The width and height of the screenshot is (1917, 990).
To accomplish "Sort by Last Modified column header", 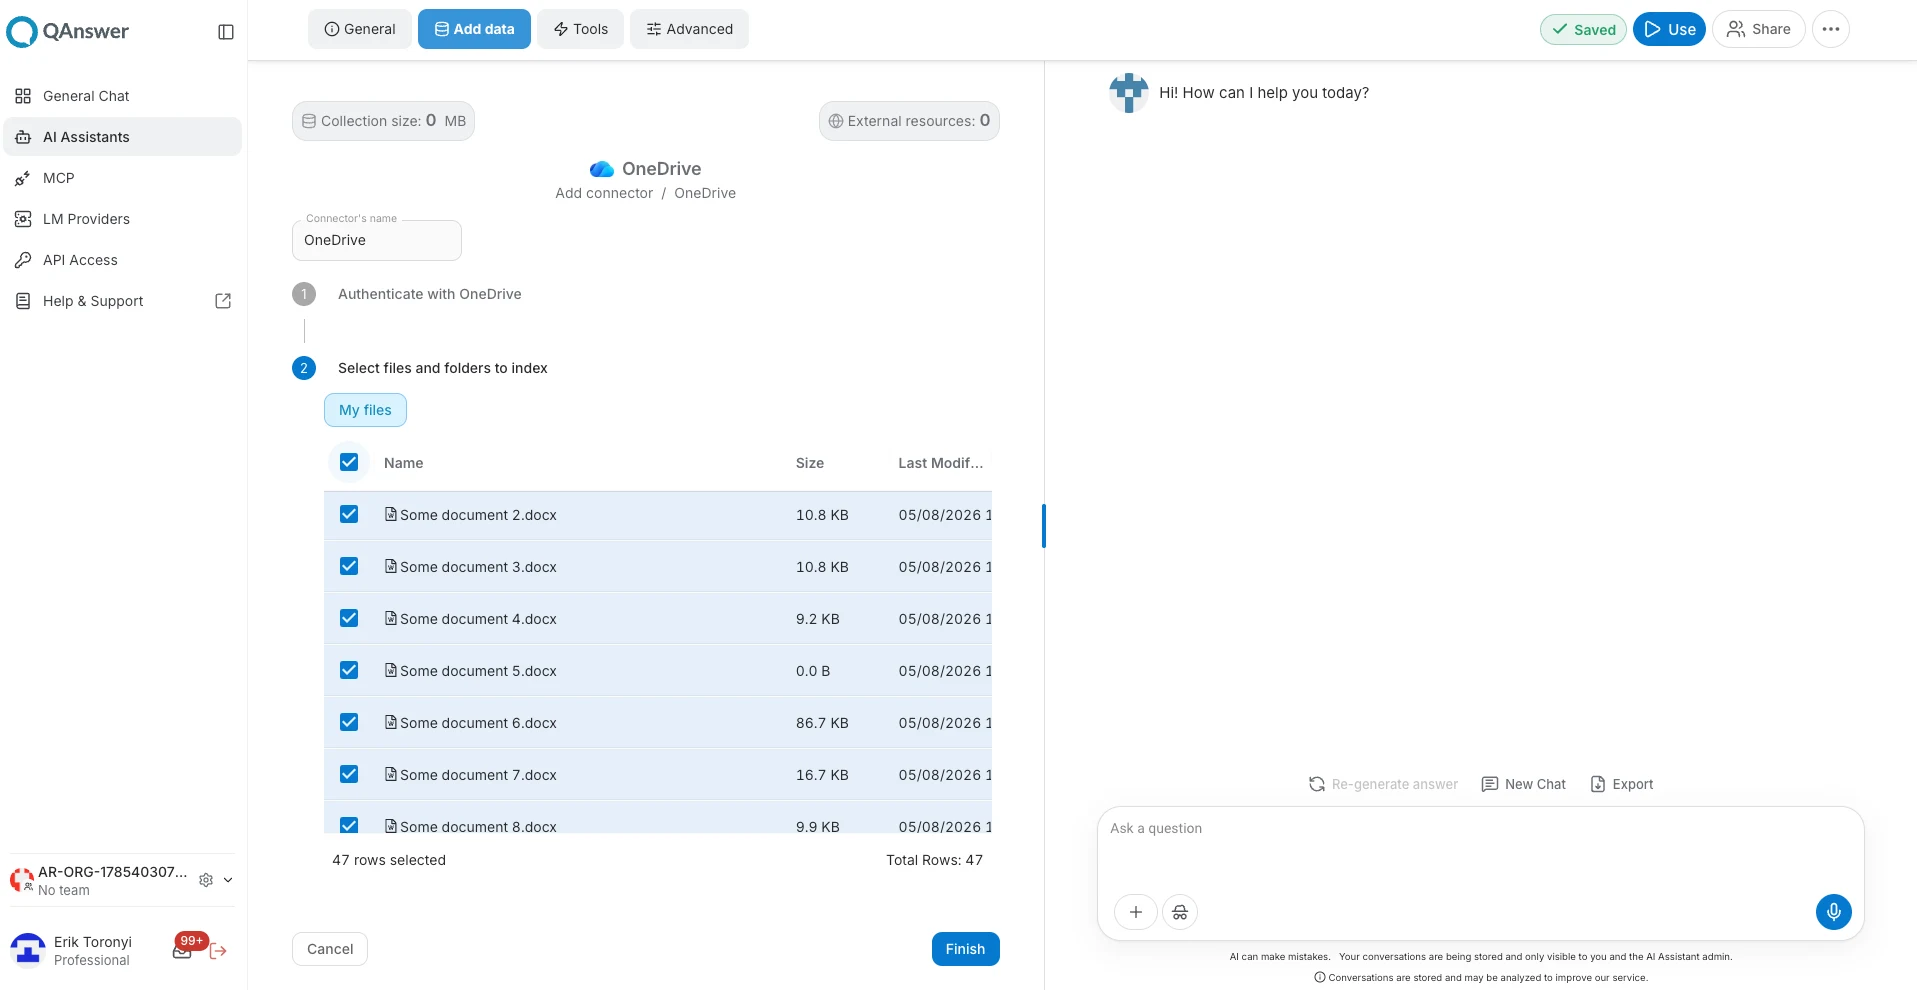I will [940, 463].
